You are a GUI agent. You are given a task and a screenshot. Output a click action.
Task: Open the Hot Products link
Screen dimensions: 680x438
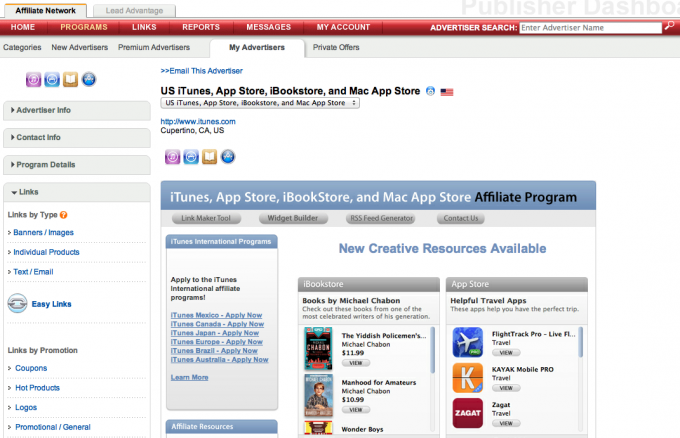(x=37, y=388)
